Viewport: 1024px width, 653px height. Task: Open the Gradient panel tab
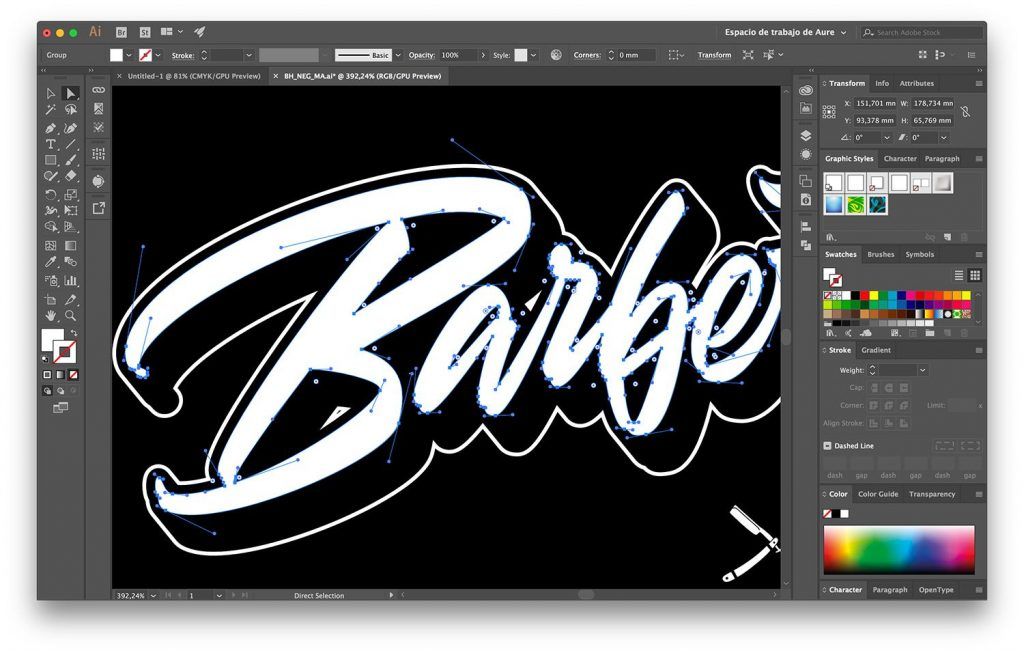876,351
